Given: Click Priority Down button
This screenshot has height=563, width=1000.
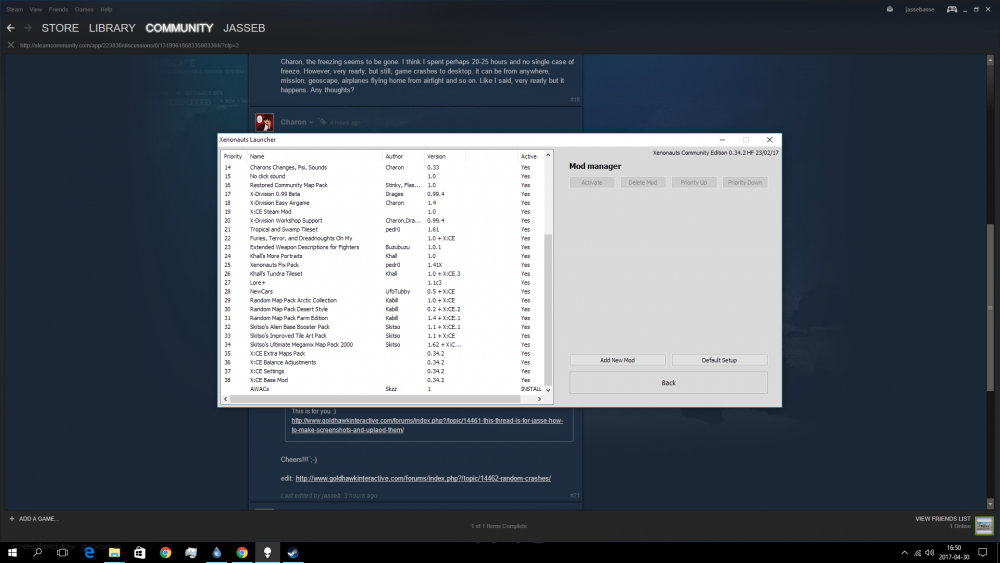Looking at the screenshot, I should (745, 182).
